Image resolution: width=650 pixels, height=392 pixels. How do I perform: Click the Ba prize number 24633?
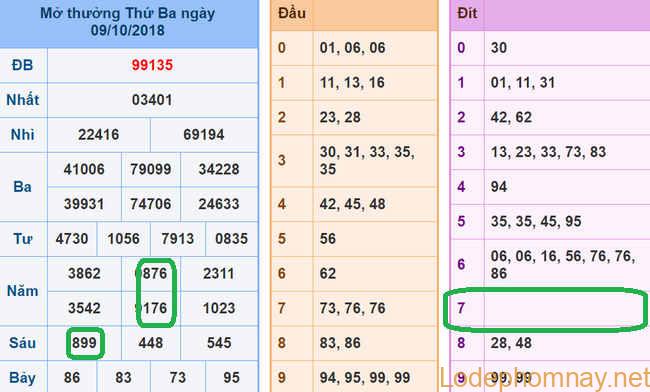219,204
